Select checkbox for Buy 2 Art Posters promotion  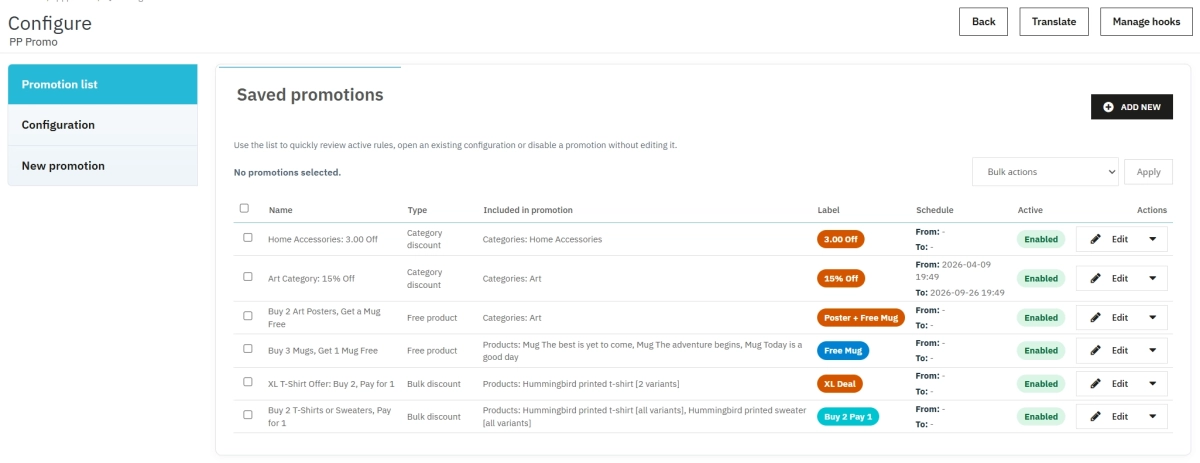(x=248, y=315)
